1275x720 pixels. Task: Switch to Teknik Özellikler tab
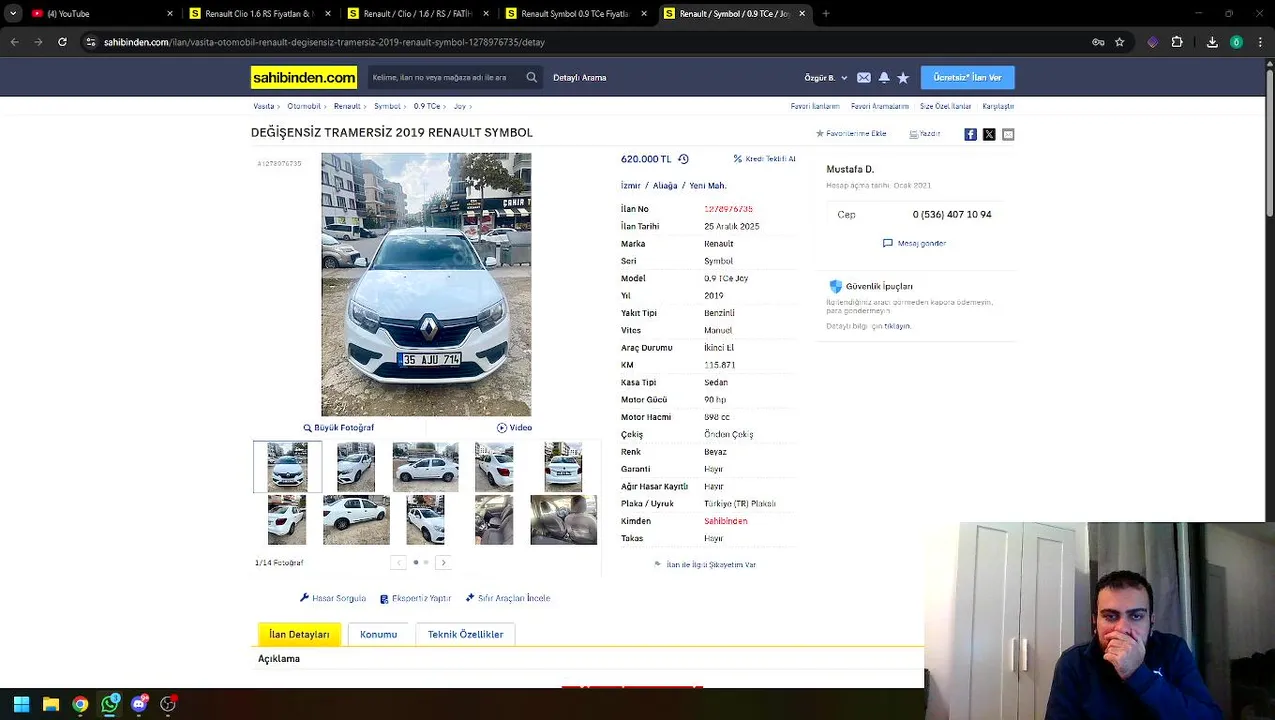point(465,634)
